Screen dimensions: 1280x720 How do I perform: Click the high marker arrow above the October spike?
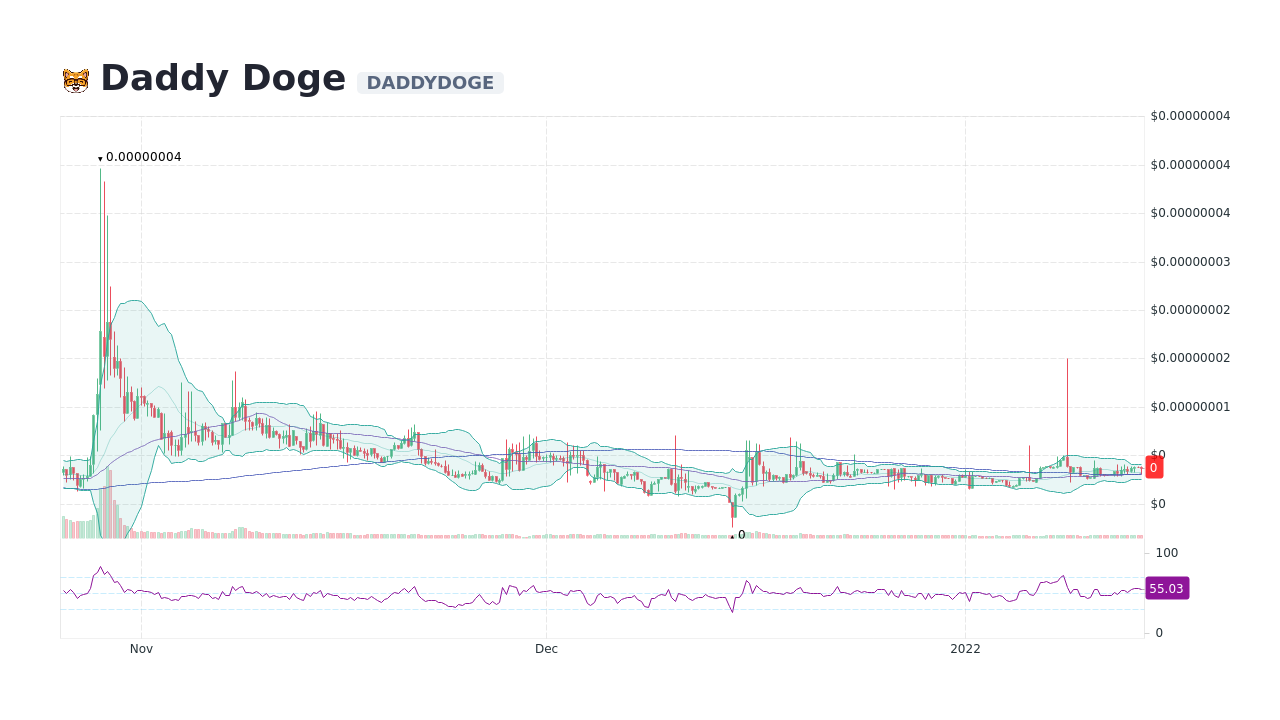click(x=99, y=157)
